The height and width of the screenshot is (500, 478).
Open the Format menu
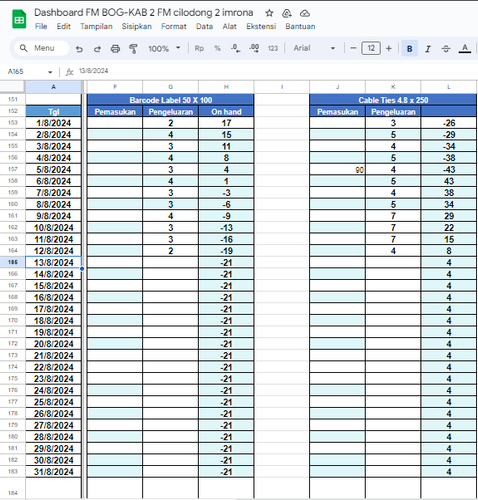(x=174, y=26)
